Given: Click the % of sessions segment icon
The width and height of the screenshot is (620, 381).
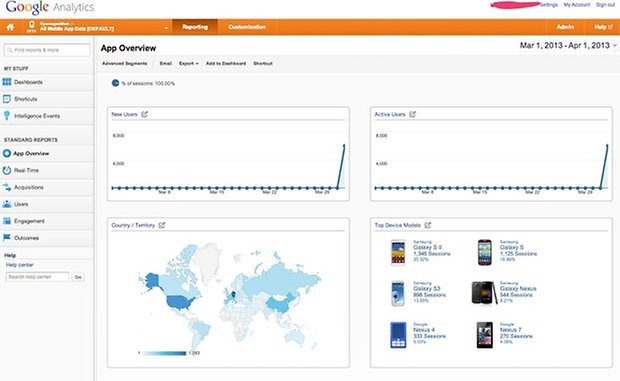Looking at the screenshot, I should point(115,83).
